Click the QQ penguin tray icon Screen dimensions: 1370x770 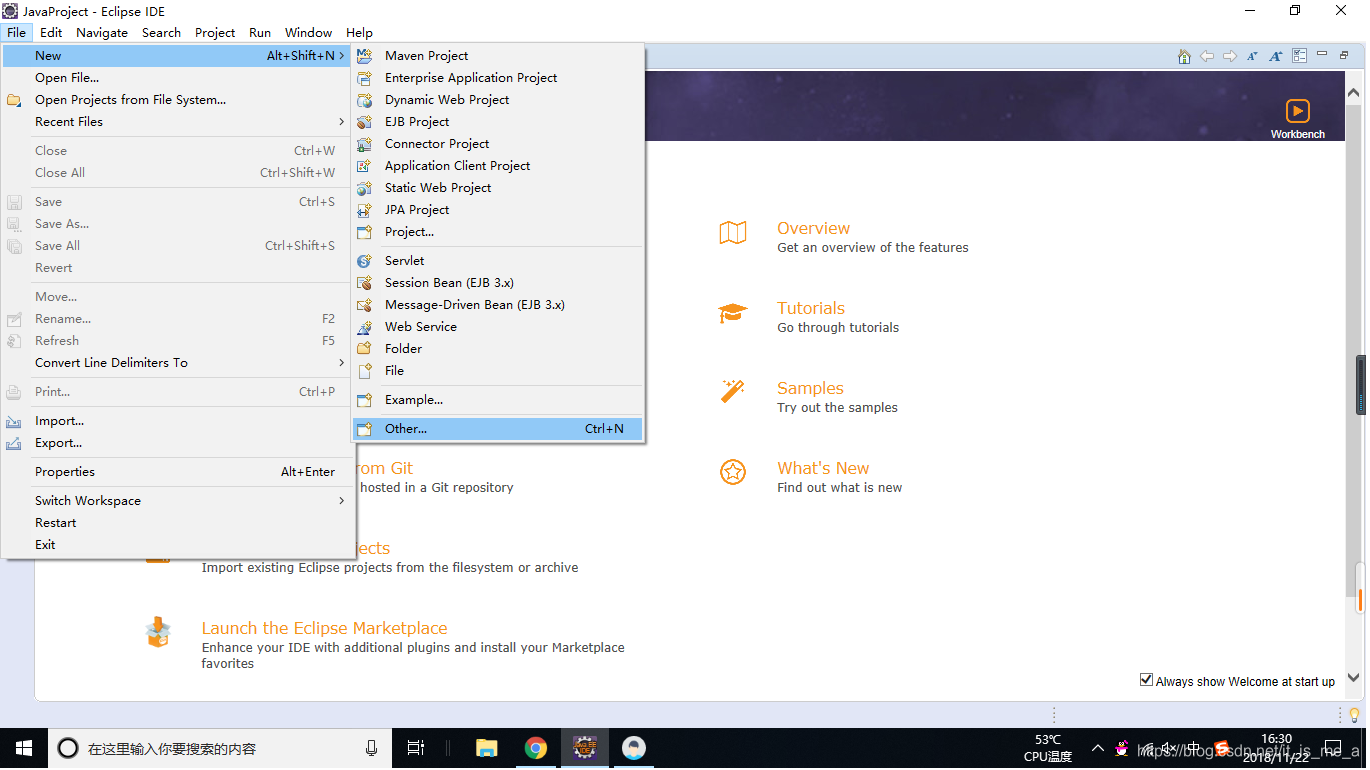1122,749
